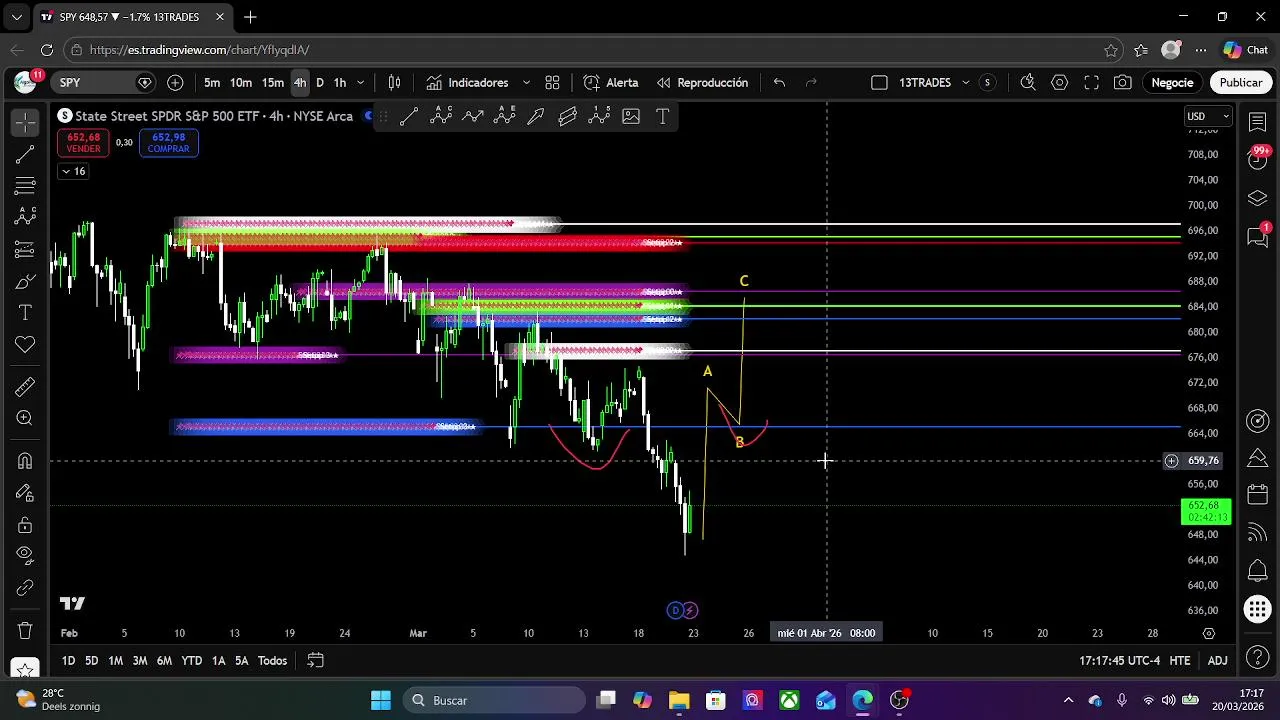The image size is (1280, 720).
Task: Activate the zoom in tool
Action: click(25, 419)
